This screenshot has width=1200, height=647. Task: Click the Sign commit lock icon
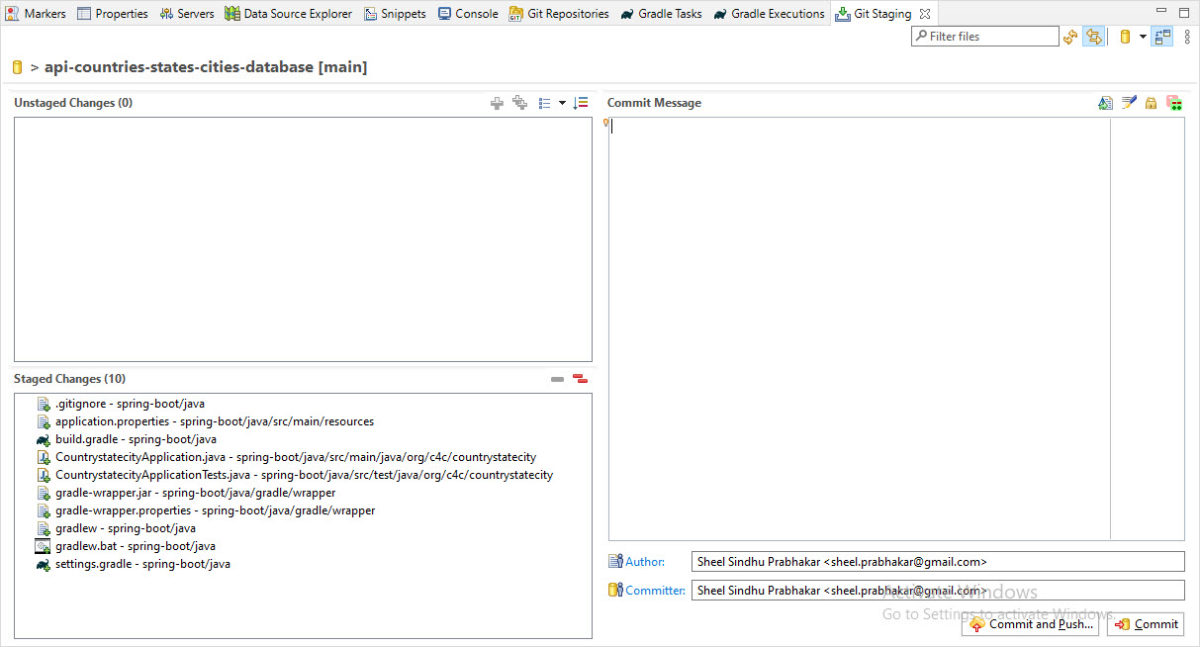[1151, 103]
